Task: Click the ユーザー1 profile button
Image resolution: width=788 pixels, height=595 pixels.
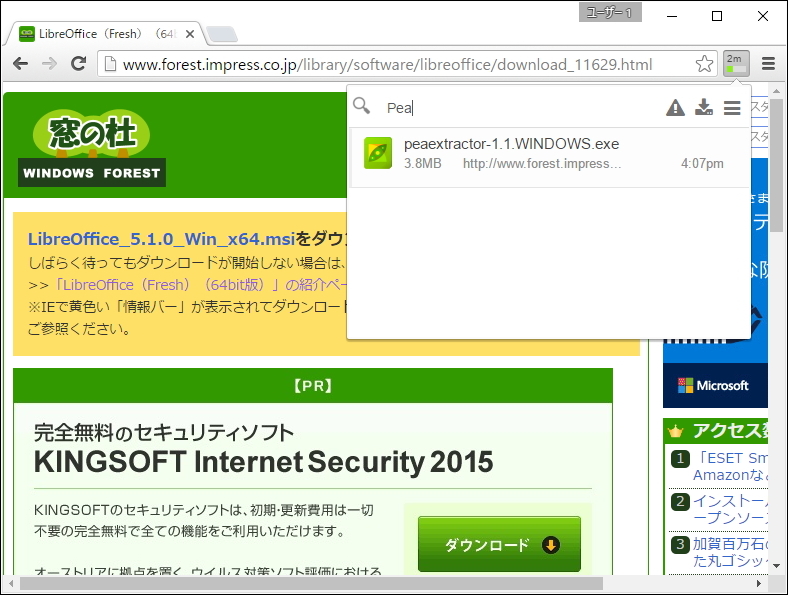Action: coord(610,13)
